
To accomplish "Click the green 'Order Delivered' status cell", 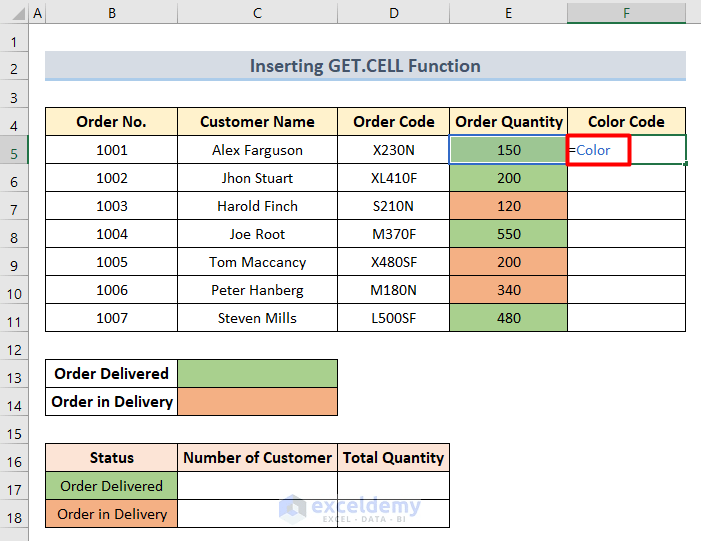I will tap(111, 486).
